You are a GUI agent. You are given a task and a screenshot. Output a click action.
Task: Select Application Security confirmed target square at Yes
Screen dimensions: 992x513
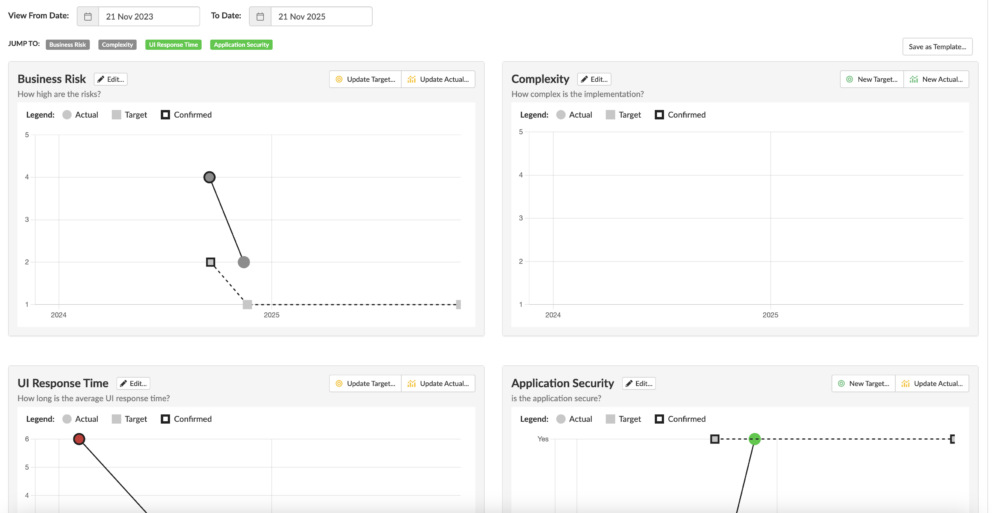(x=714, y=439)
